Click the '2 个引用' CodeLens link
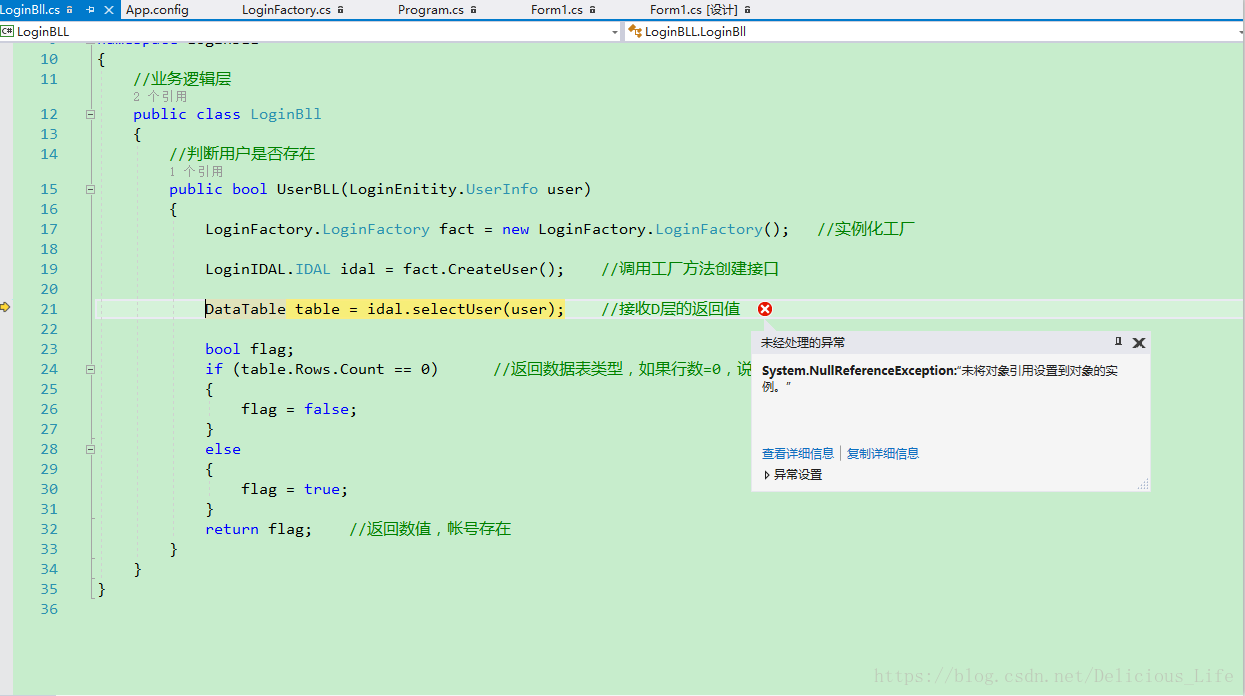Screen dimensions: 1245x696 160,97
